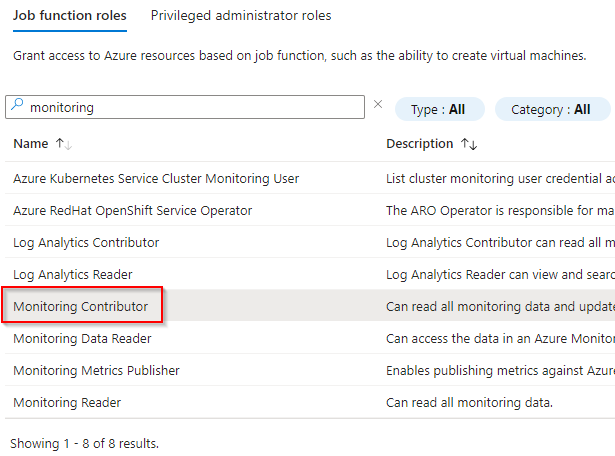
Task: Select the Monitoring Contributor role
Action: pos(81,307)
